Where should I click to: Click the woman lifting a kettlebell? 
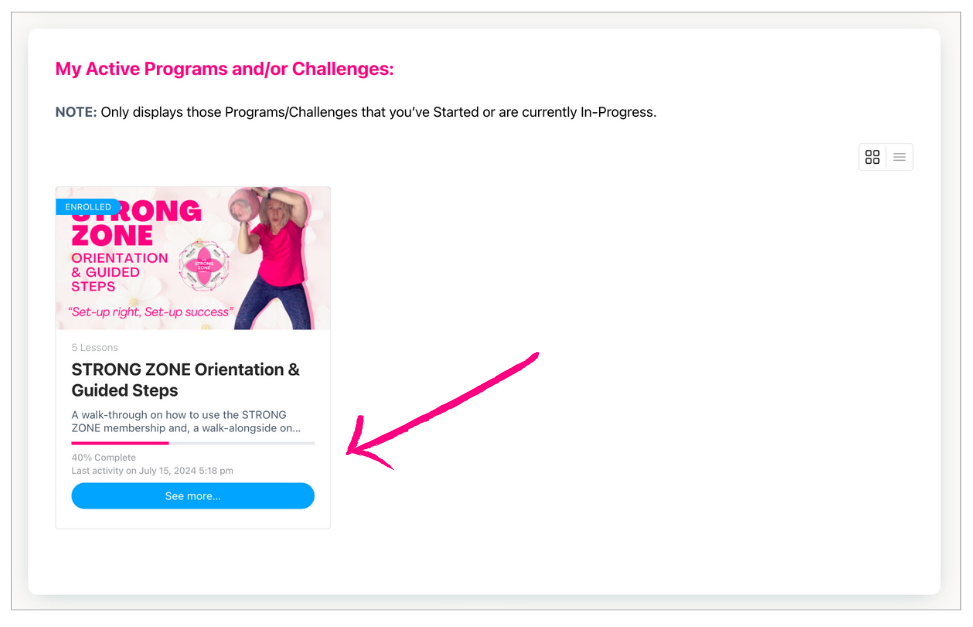[x=271, y=258]
